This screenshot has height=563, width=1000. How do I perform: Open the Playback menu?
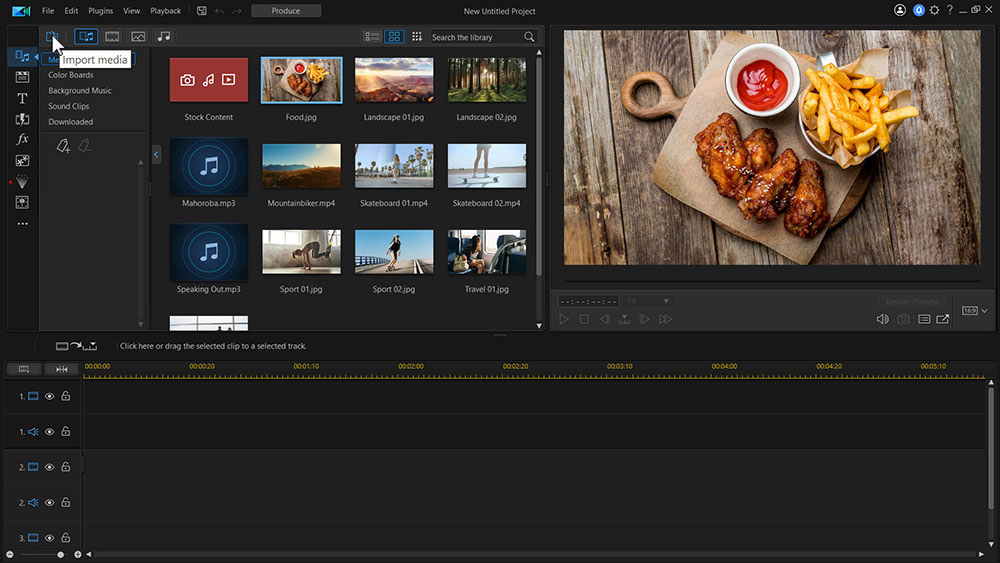click(165, 11)
